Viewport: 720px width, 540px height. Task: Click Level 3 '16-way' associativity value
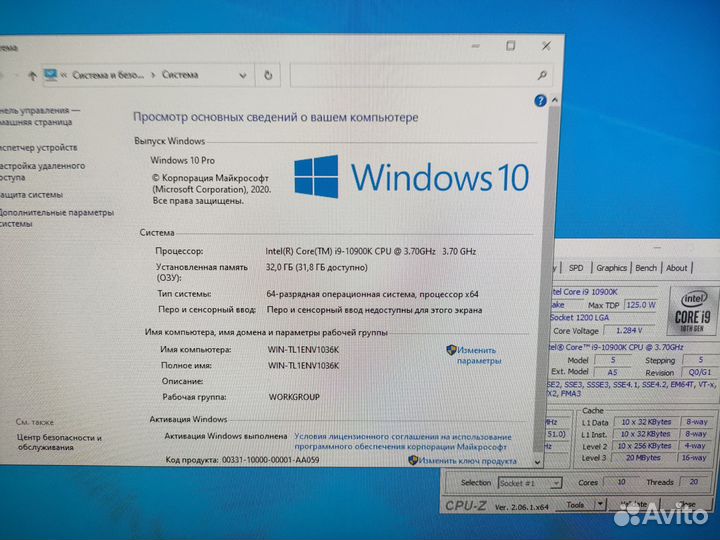(x=694, y=457)
